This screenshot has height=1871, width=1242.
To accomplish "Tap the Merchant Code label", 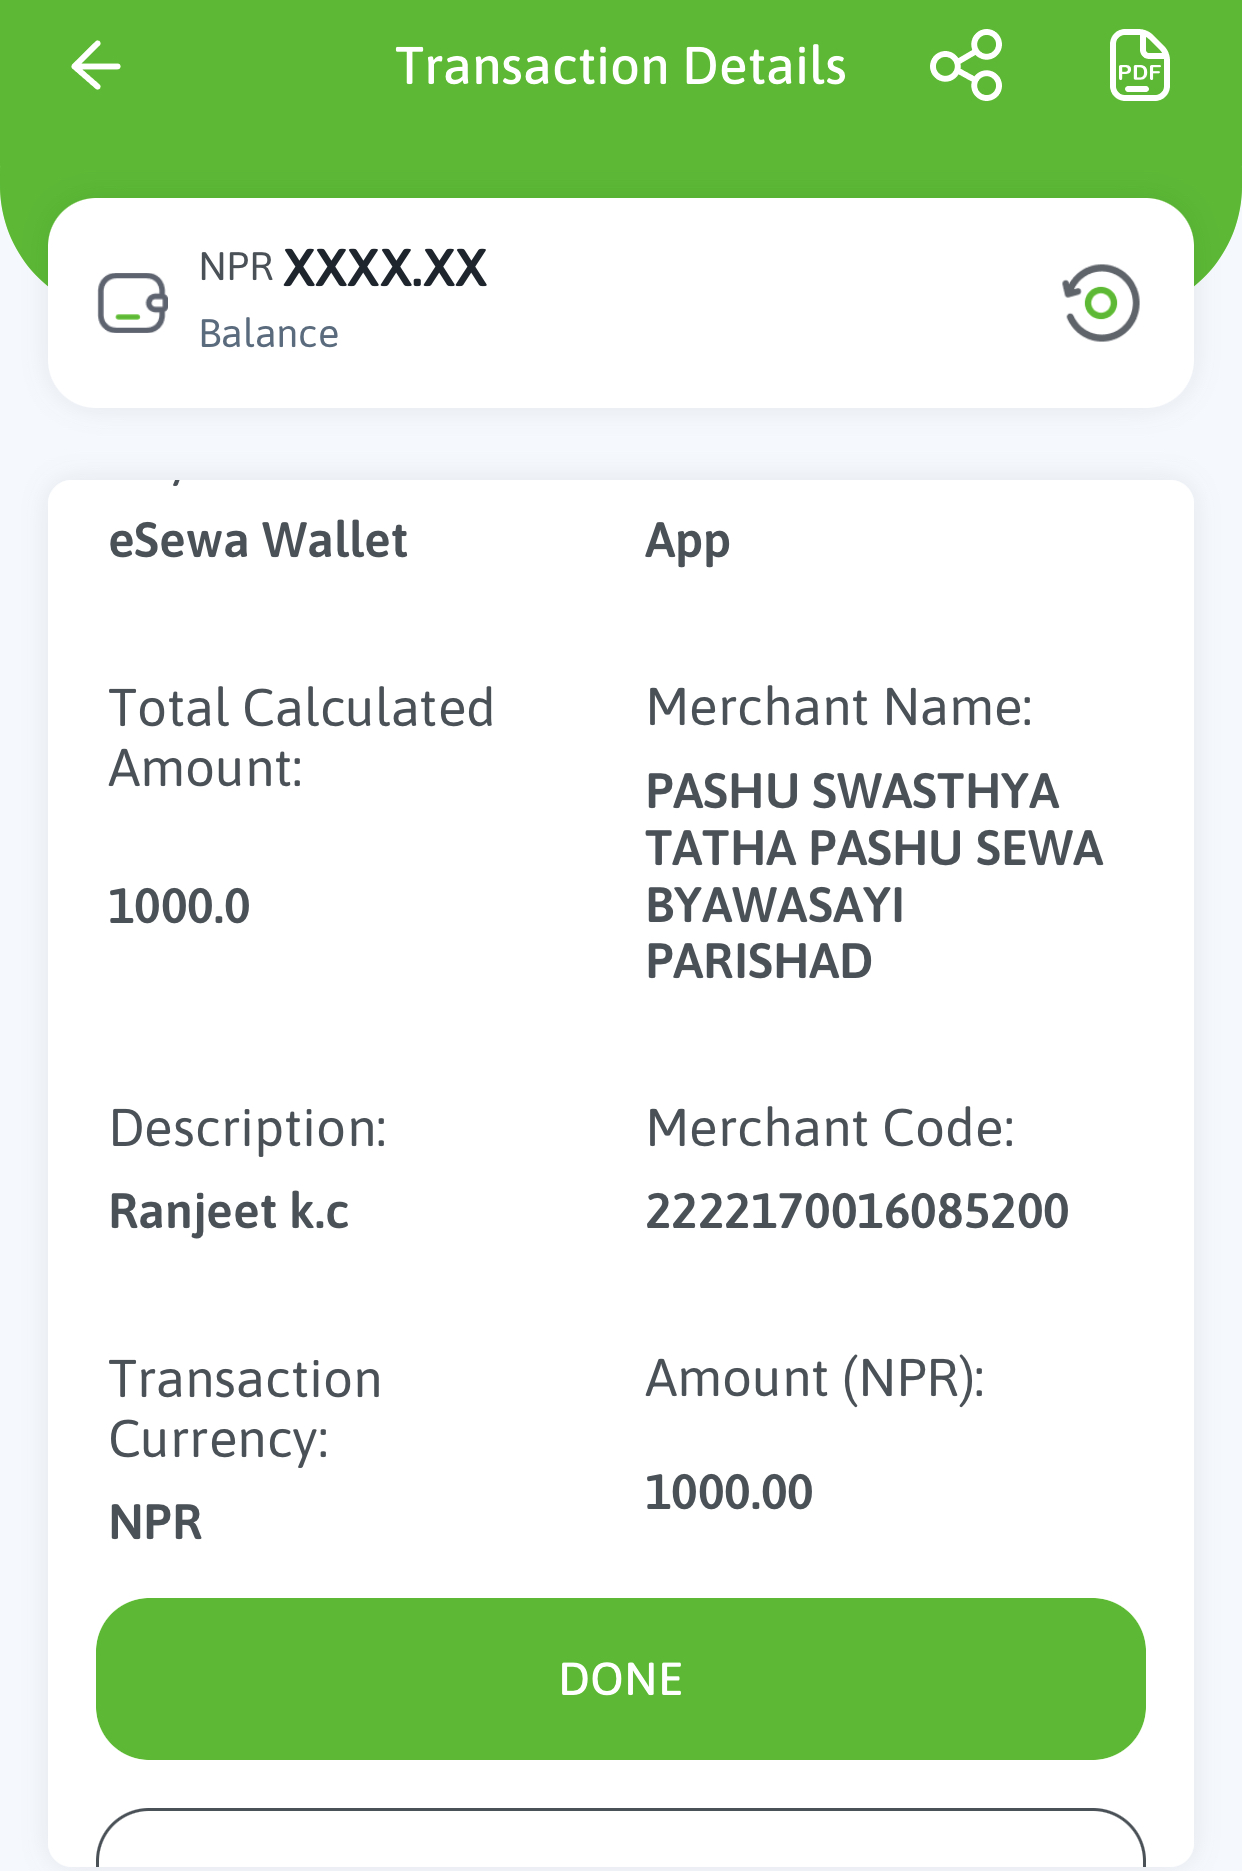I will (x=831, y=1128).
